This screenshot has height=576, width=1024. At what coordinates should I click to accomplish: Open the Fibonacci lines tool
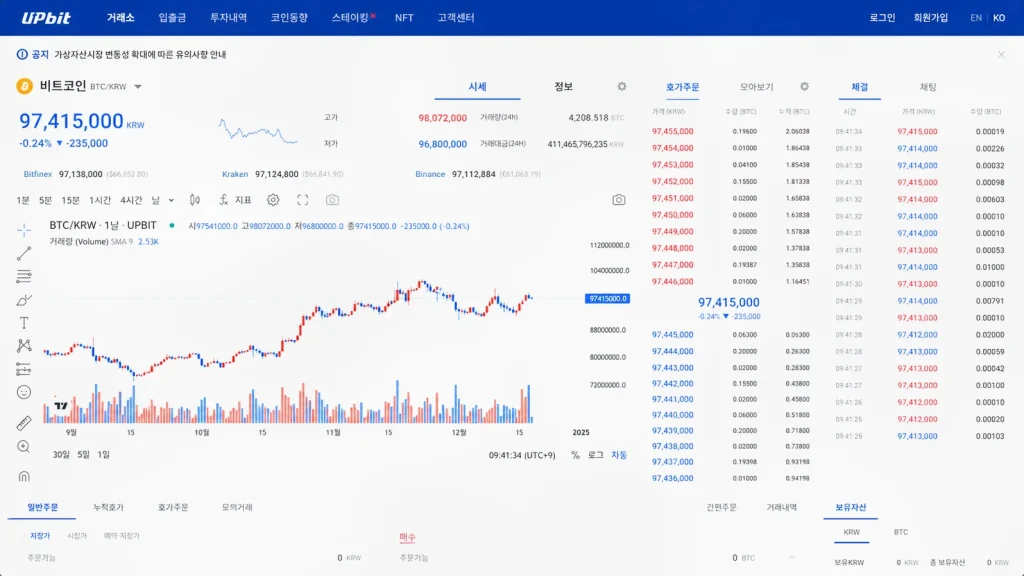(24, 276)
